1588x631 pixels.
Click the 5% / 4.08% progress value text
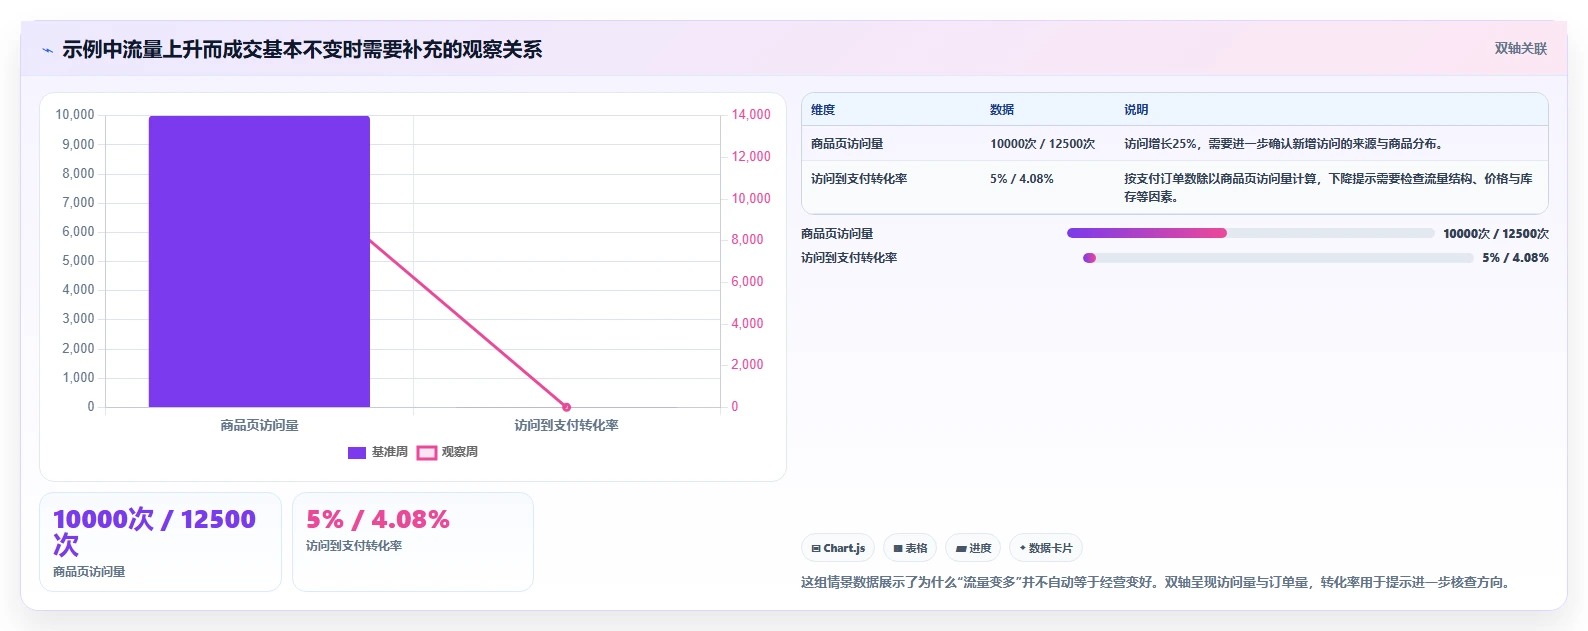click(x=1516, y=258)
